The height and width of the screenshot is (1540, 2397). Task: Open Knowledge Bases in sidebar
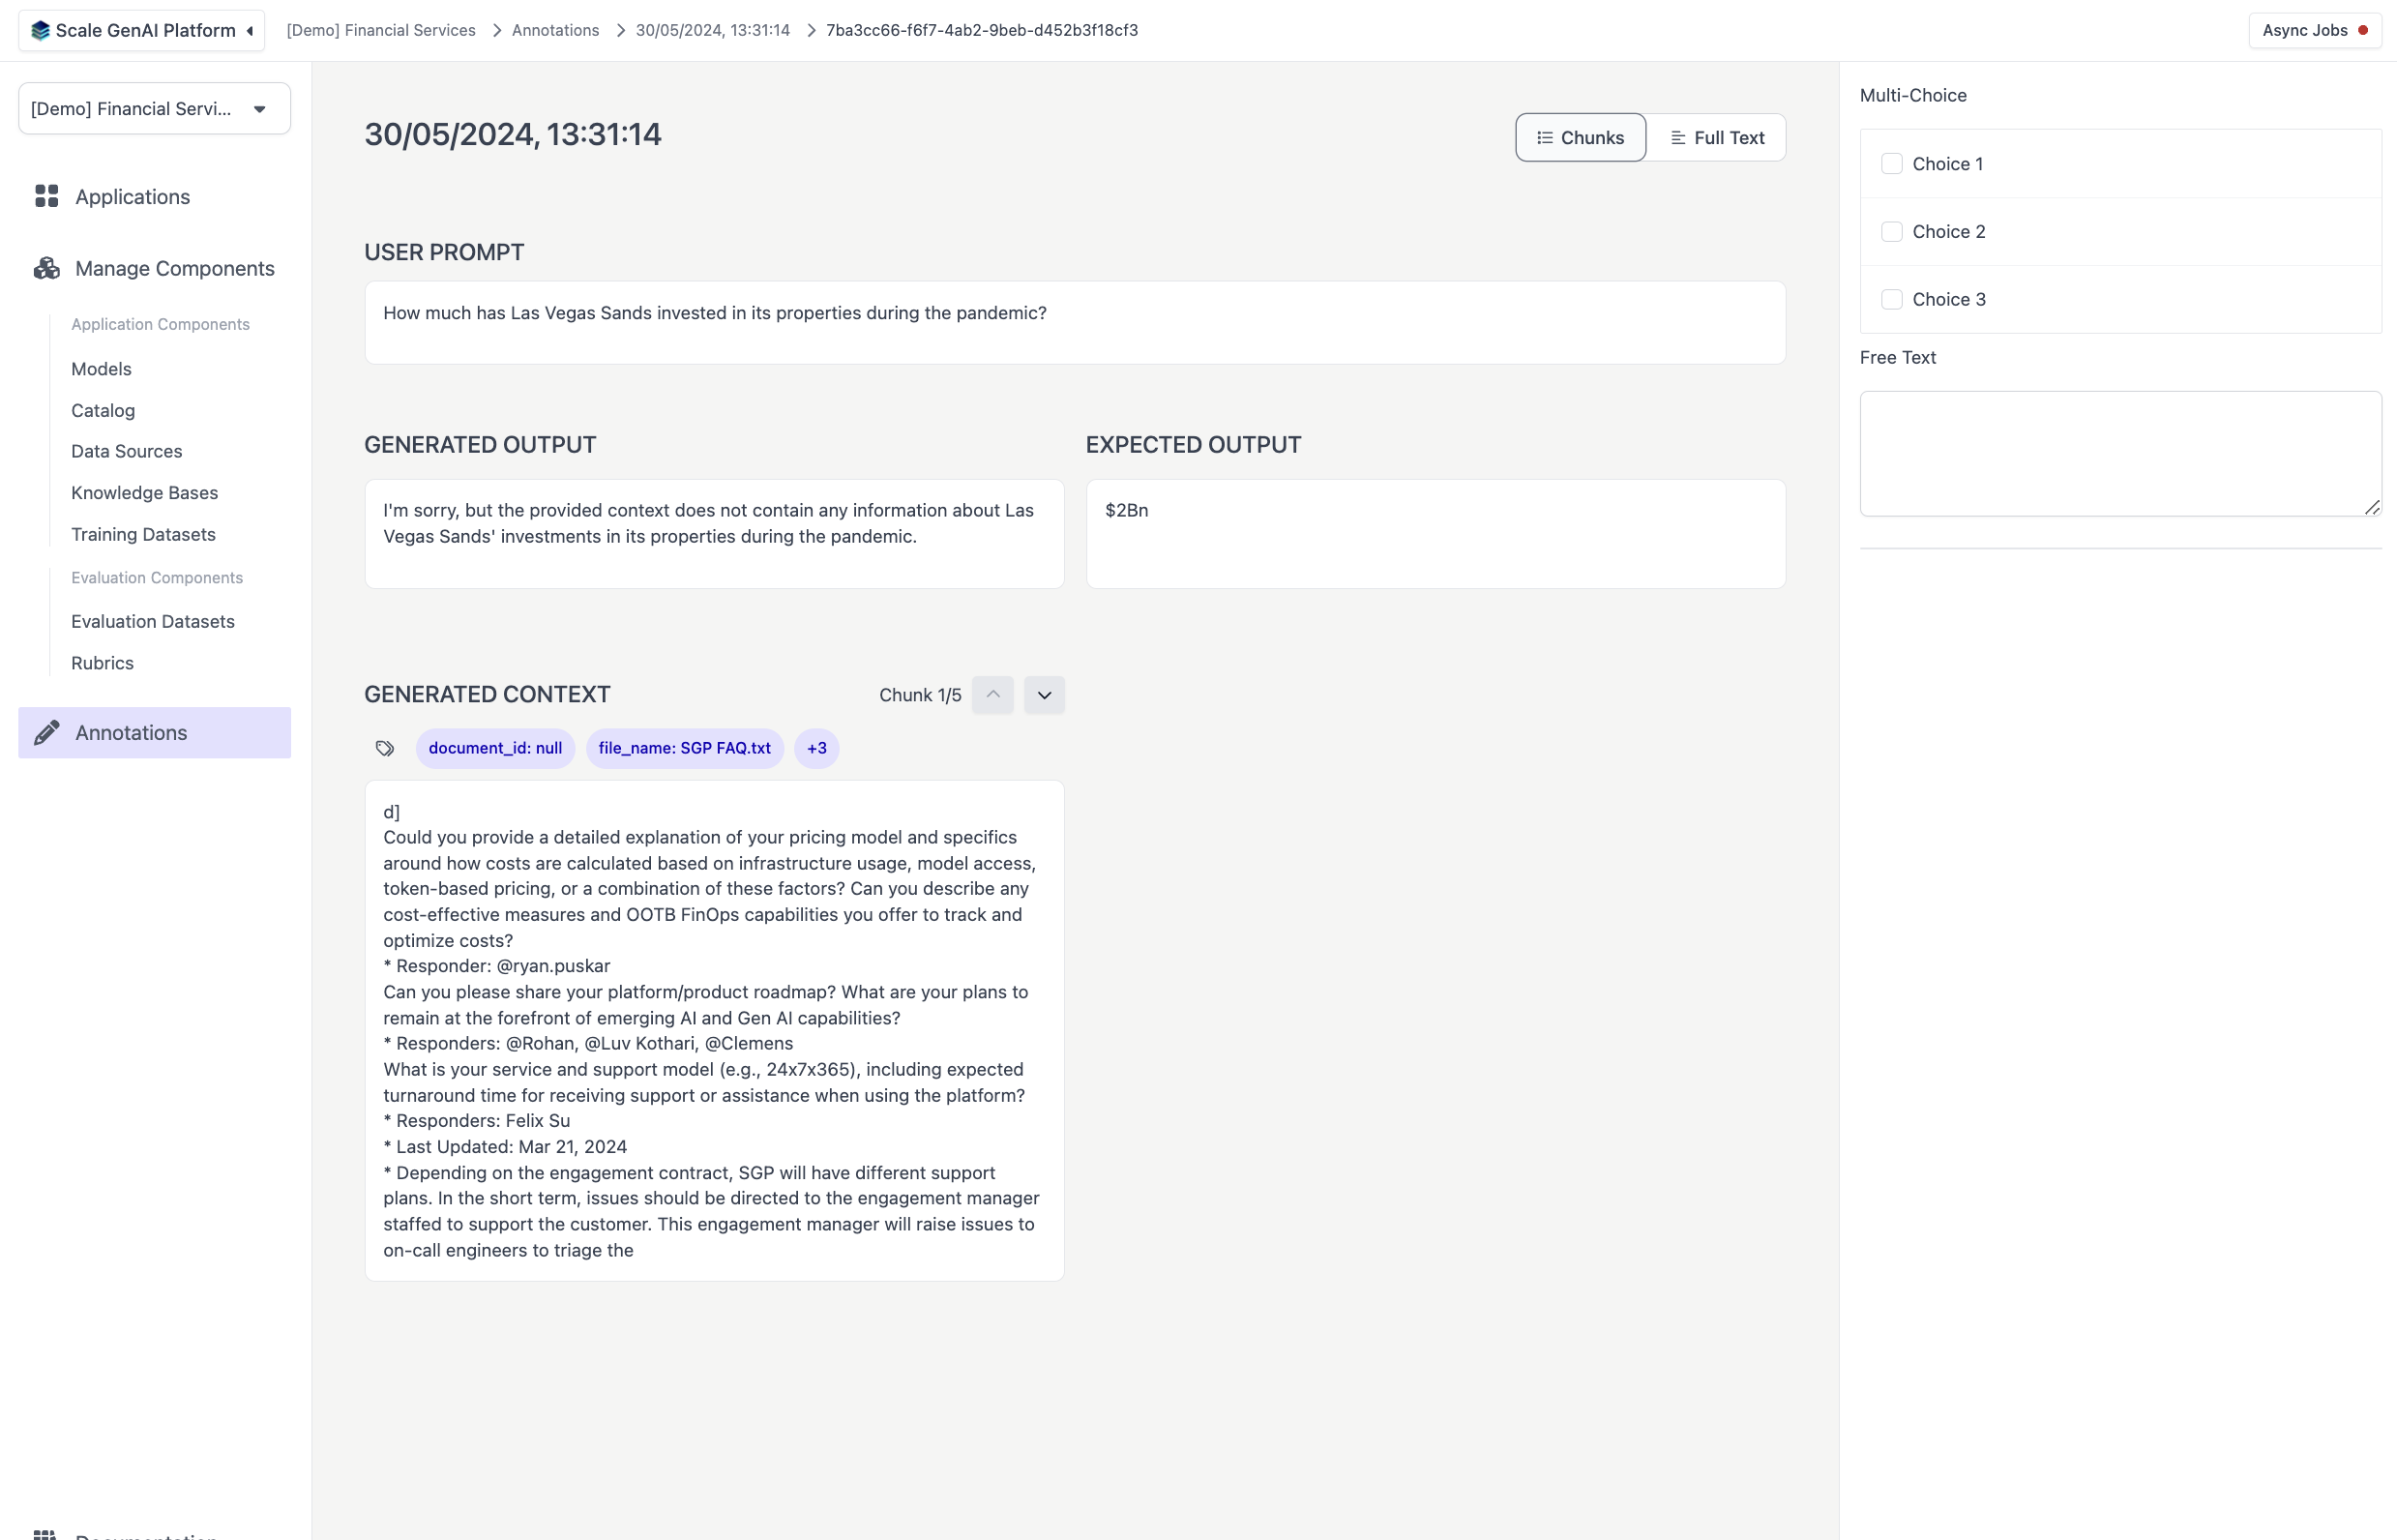[x=144, y=493]
